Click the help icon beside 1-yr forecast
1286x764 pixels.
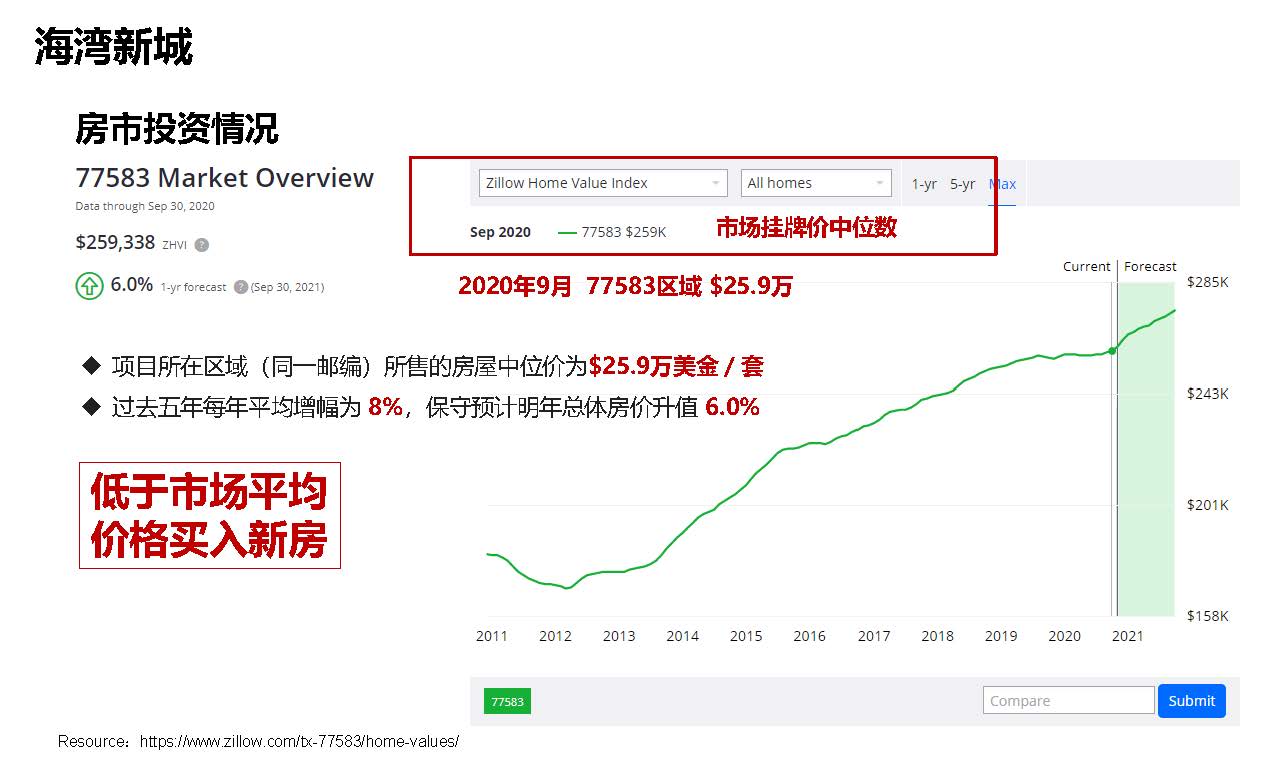(240, 287)
